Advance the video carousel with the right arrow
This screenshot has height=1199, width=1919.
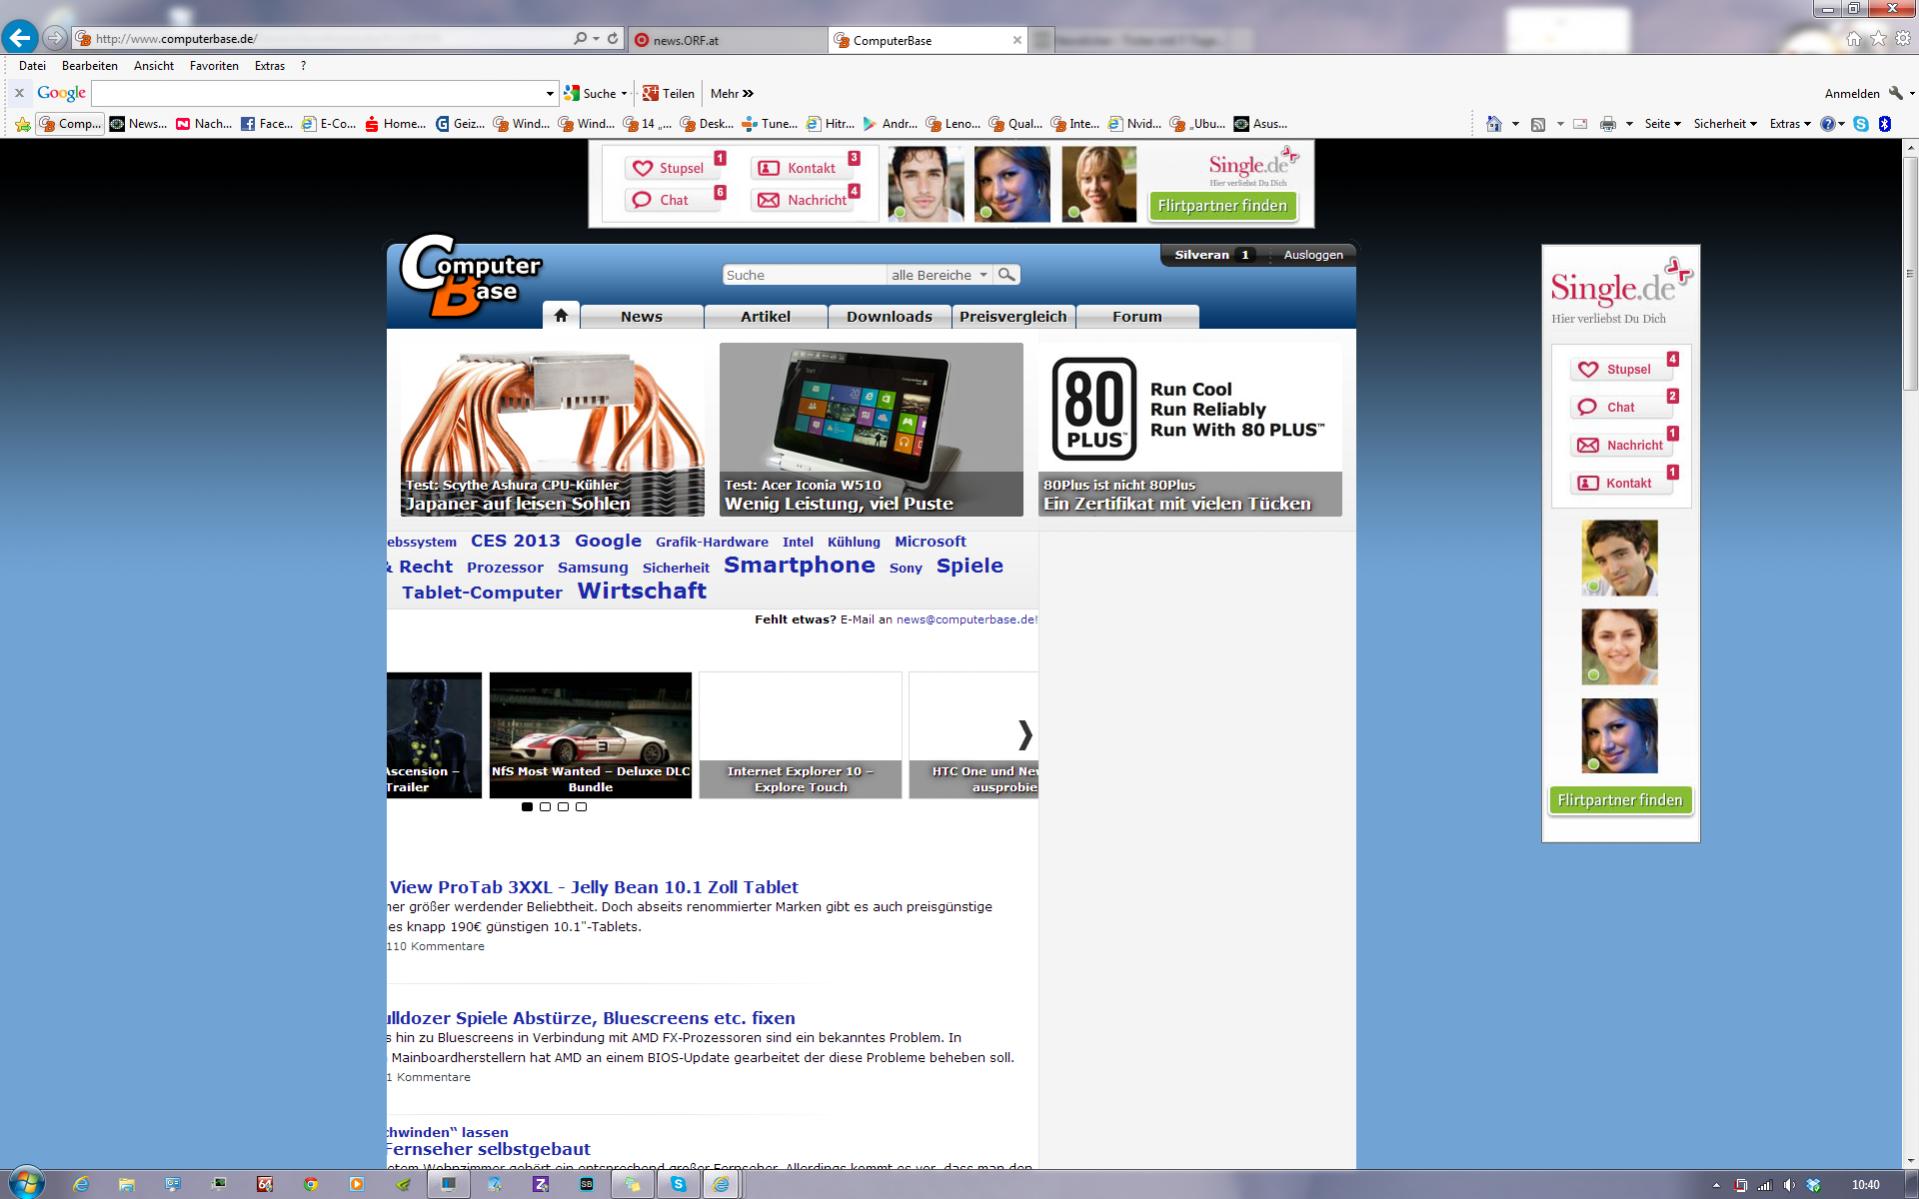(1025, 735)
